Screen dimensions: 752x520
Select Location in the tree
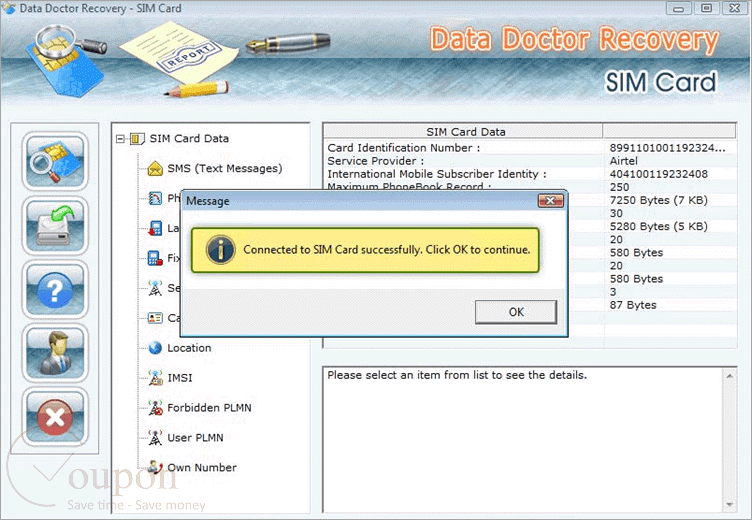coord(189,348)
